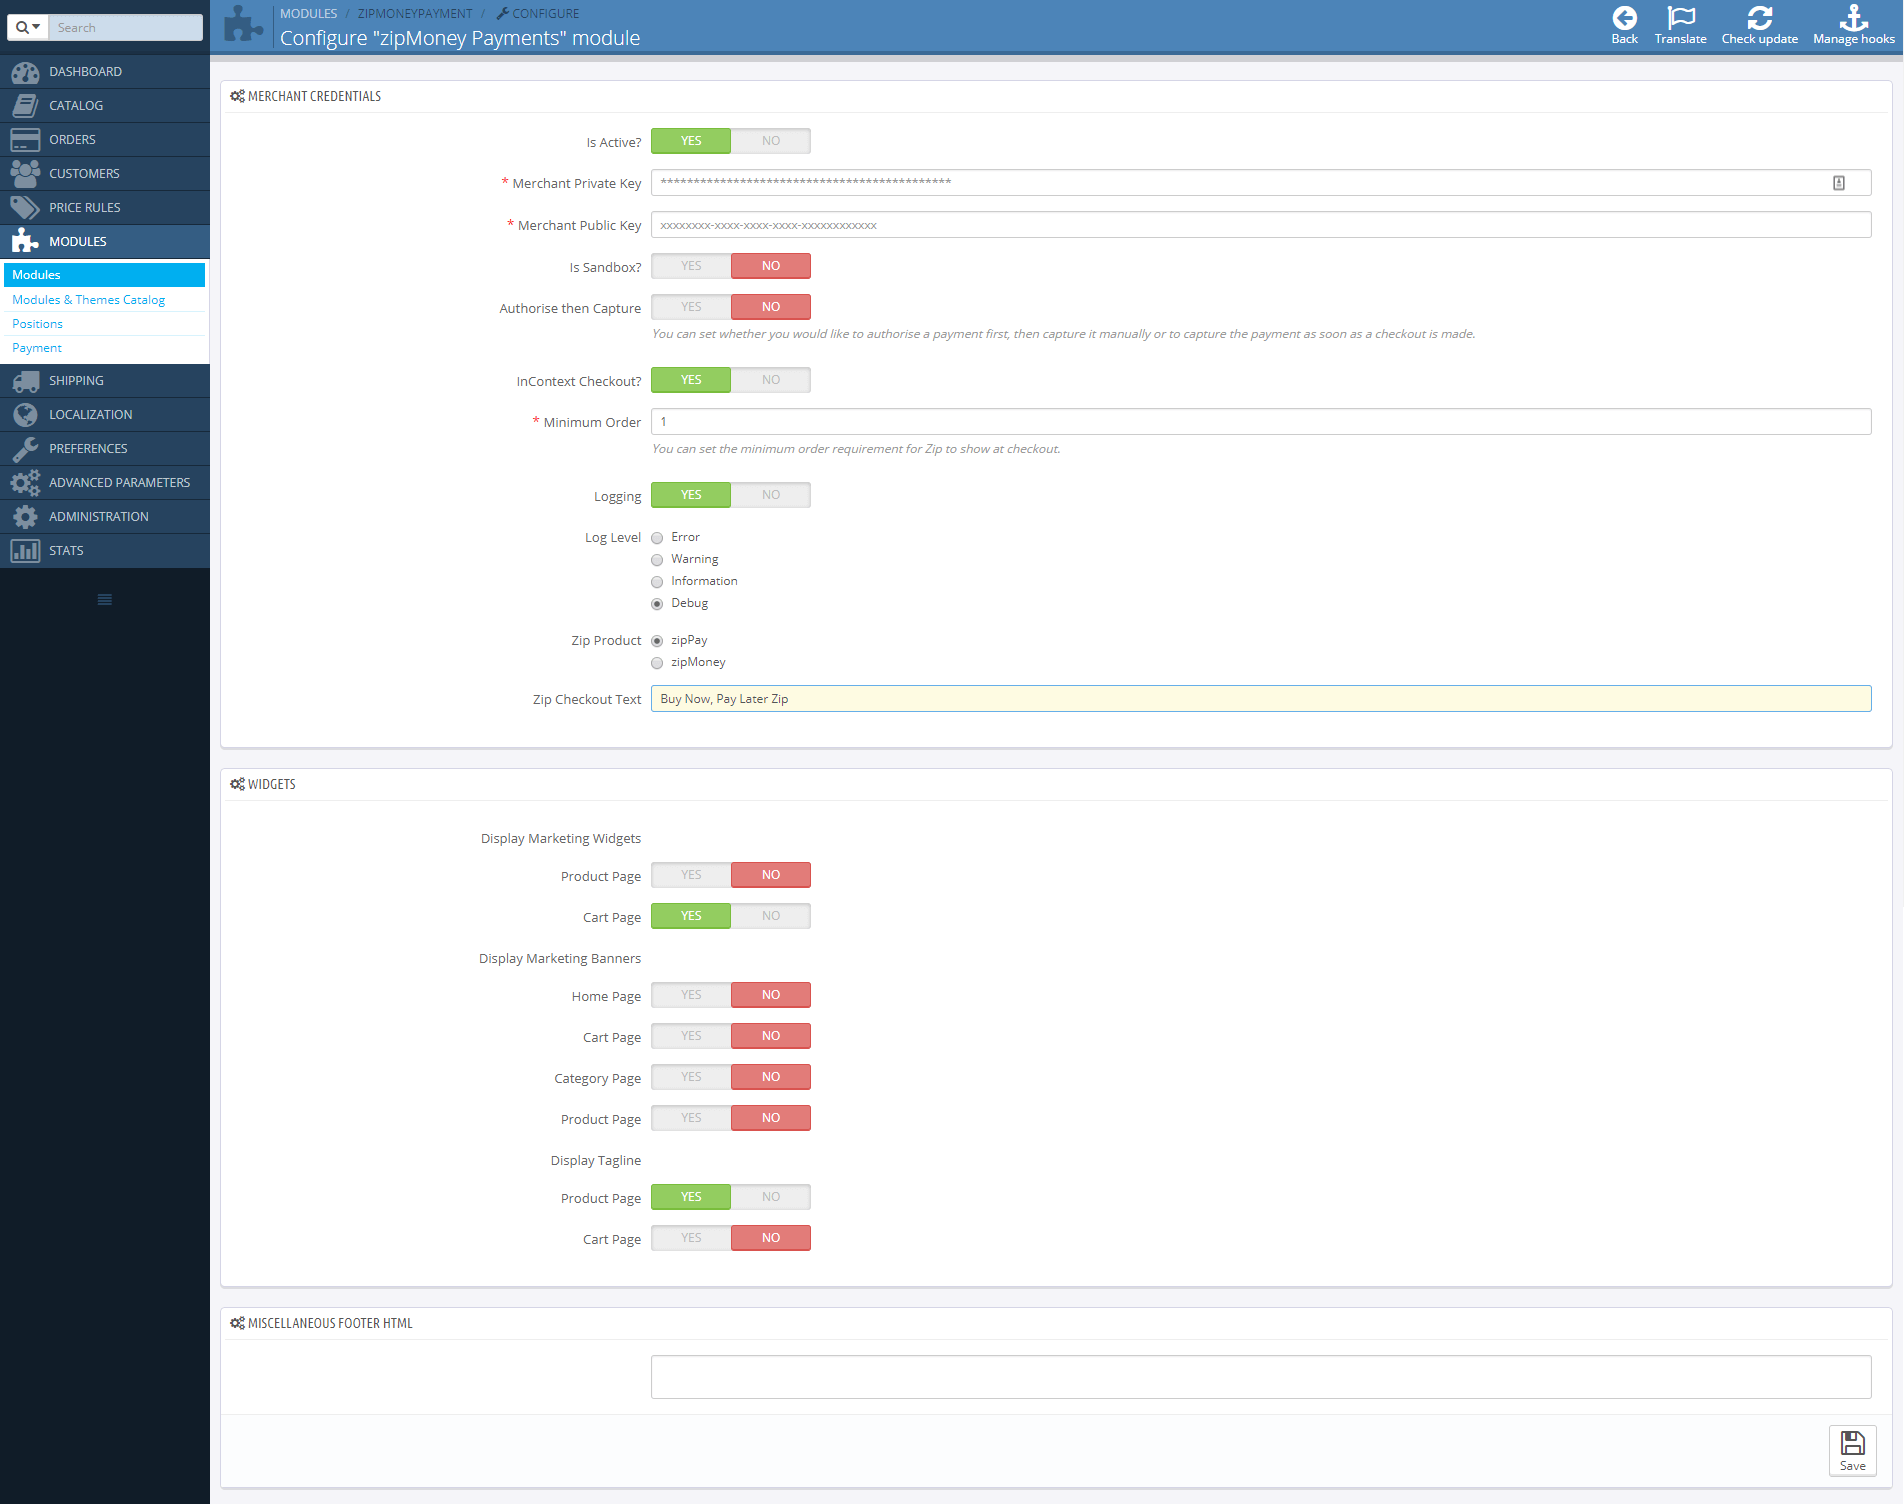Click the Orders credit card icon
Screen dimensions: 1904x1504
[x=25, y=140]
